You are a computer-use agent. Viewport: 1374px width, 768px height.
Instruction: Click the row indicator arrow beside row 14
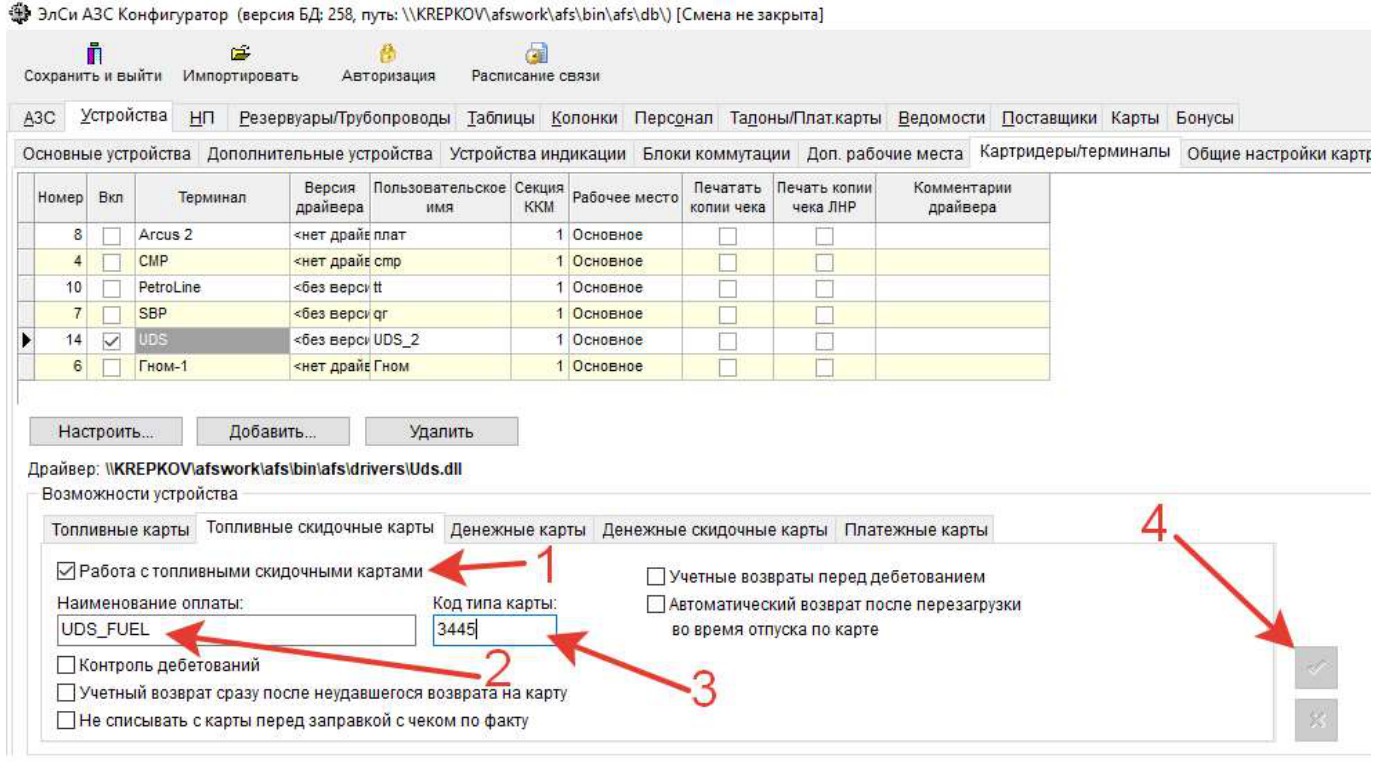click(x=28, y=340)
